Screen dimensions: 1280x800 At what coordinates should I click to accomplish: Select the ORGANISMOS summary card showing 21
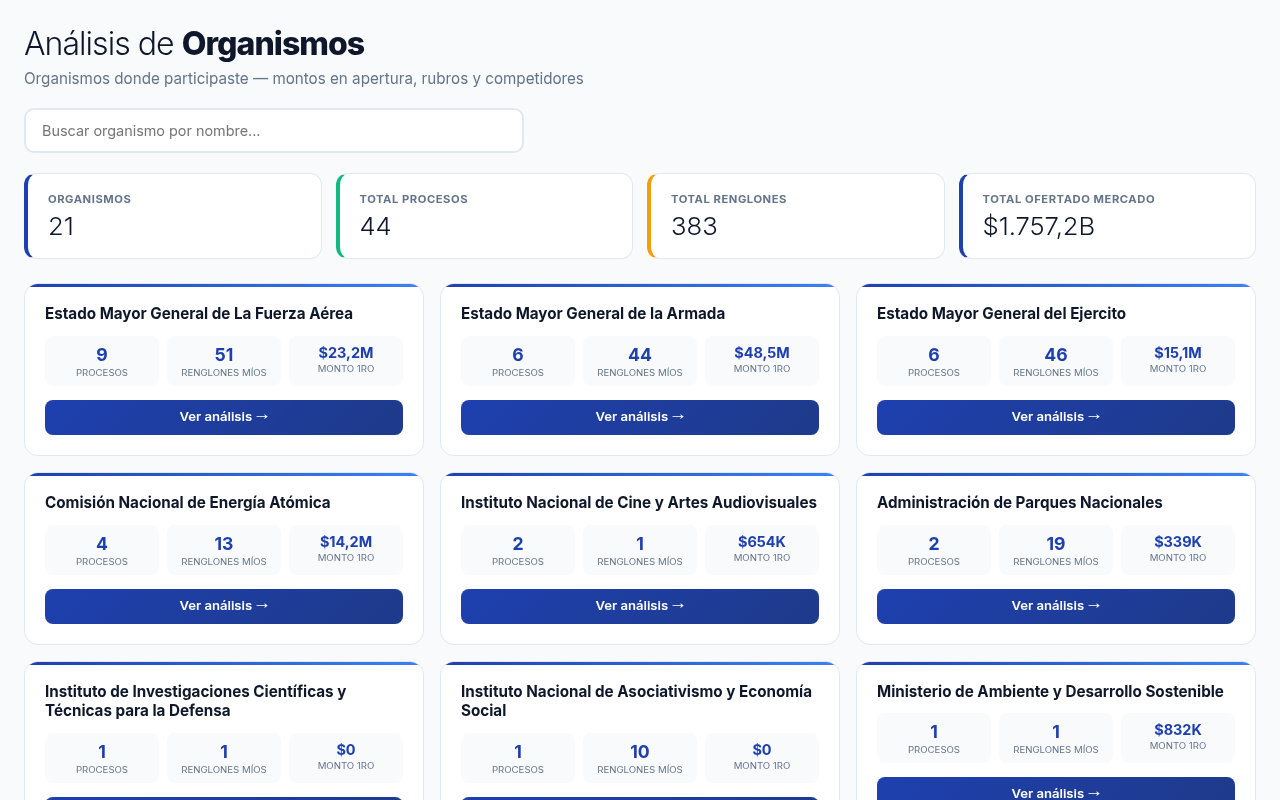point(172,215)
